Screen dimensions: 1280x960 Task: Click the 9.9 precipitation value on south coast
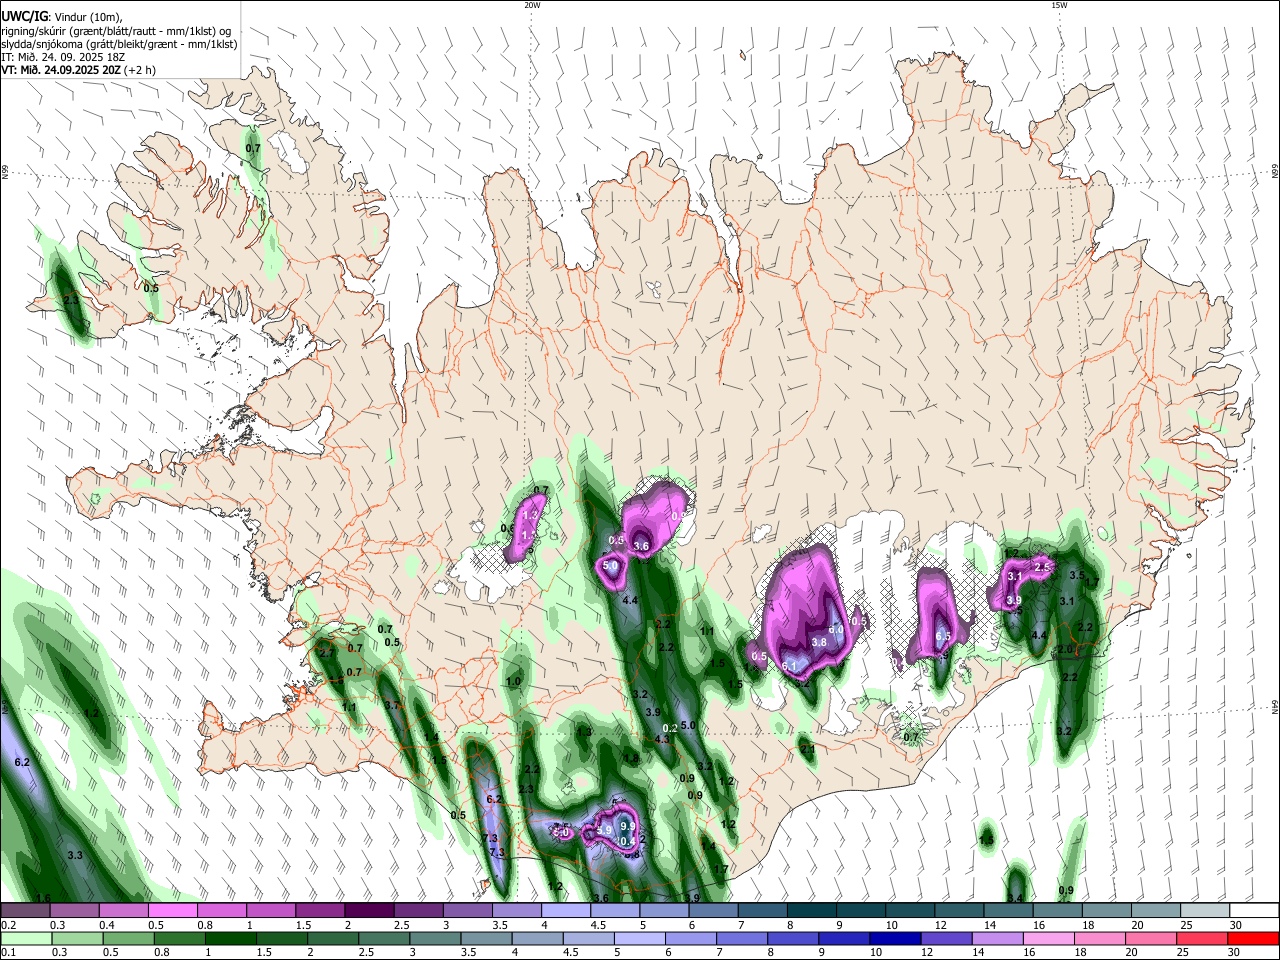pos(628,827)
